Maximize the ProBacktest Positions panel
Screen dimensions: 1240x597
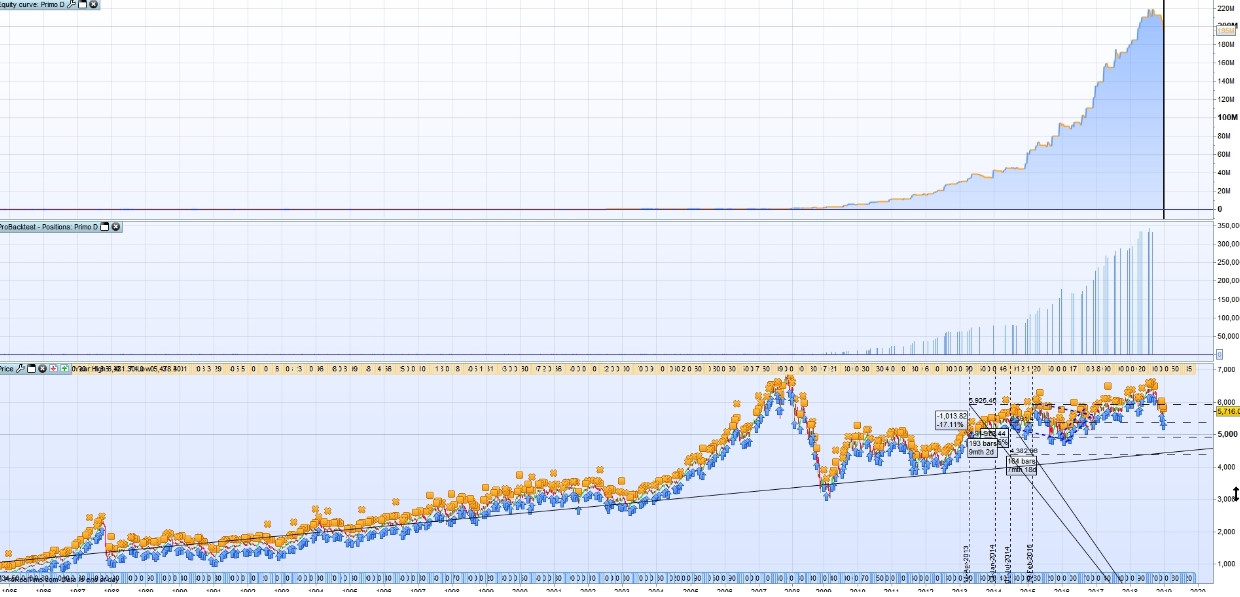point(104,227)
